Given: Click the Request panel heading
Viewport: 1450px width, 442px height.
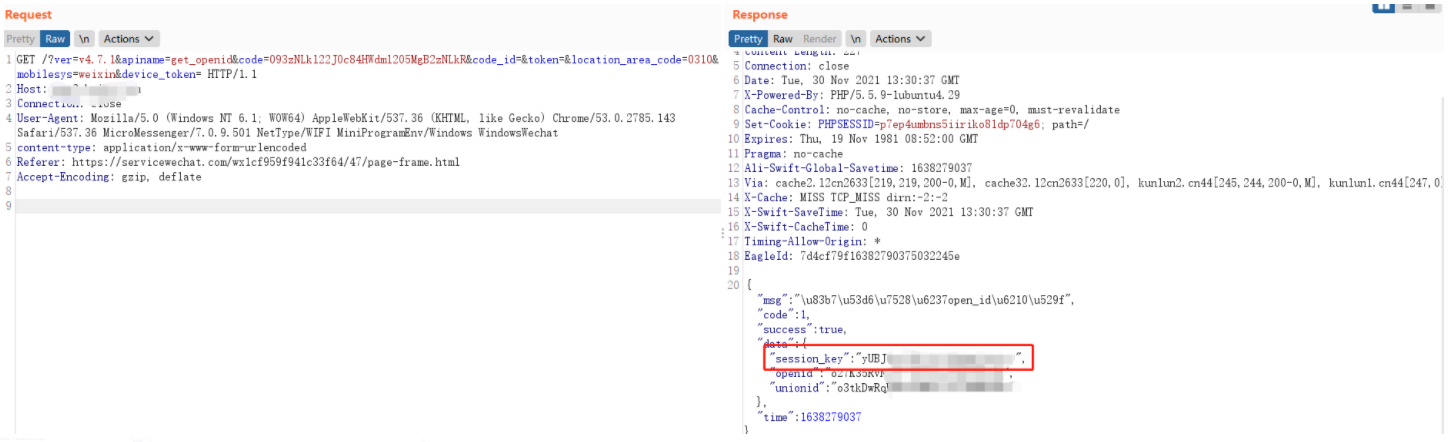Looking at the screenshot, I should tap(28, 14).
